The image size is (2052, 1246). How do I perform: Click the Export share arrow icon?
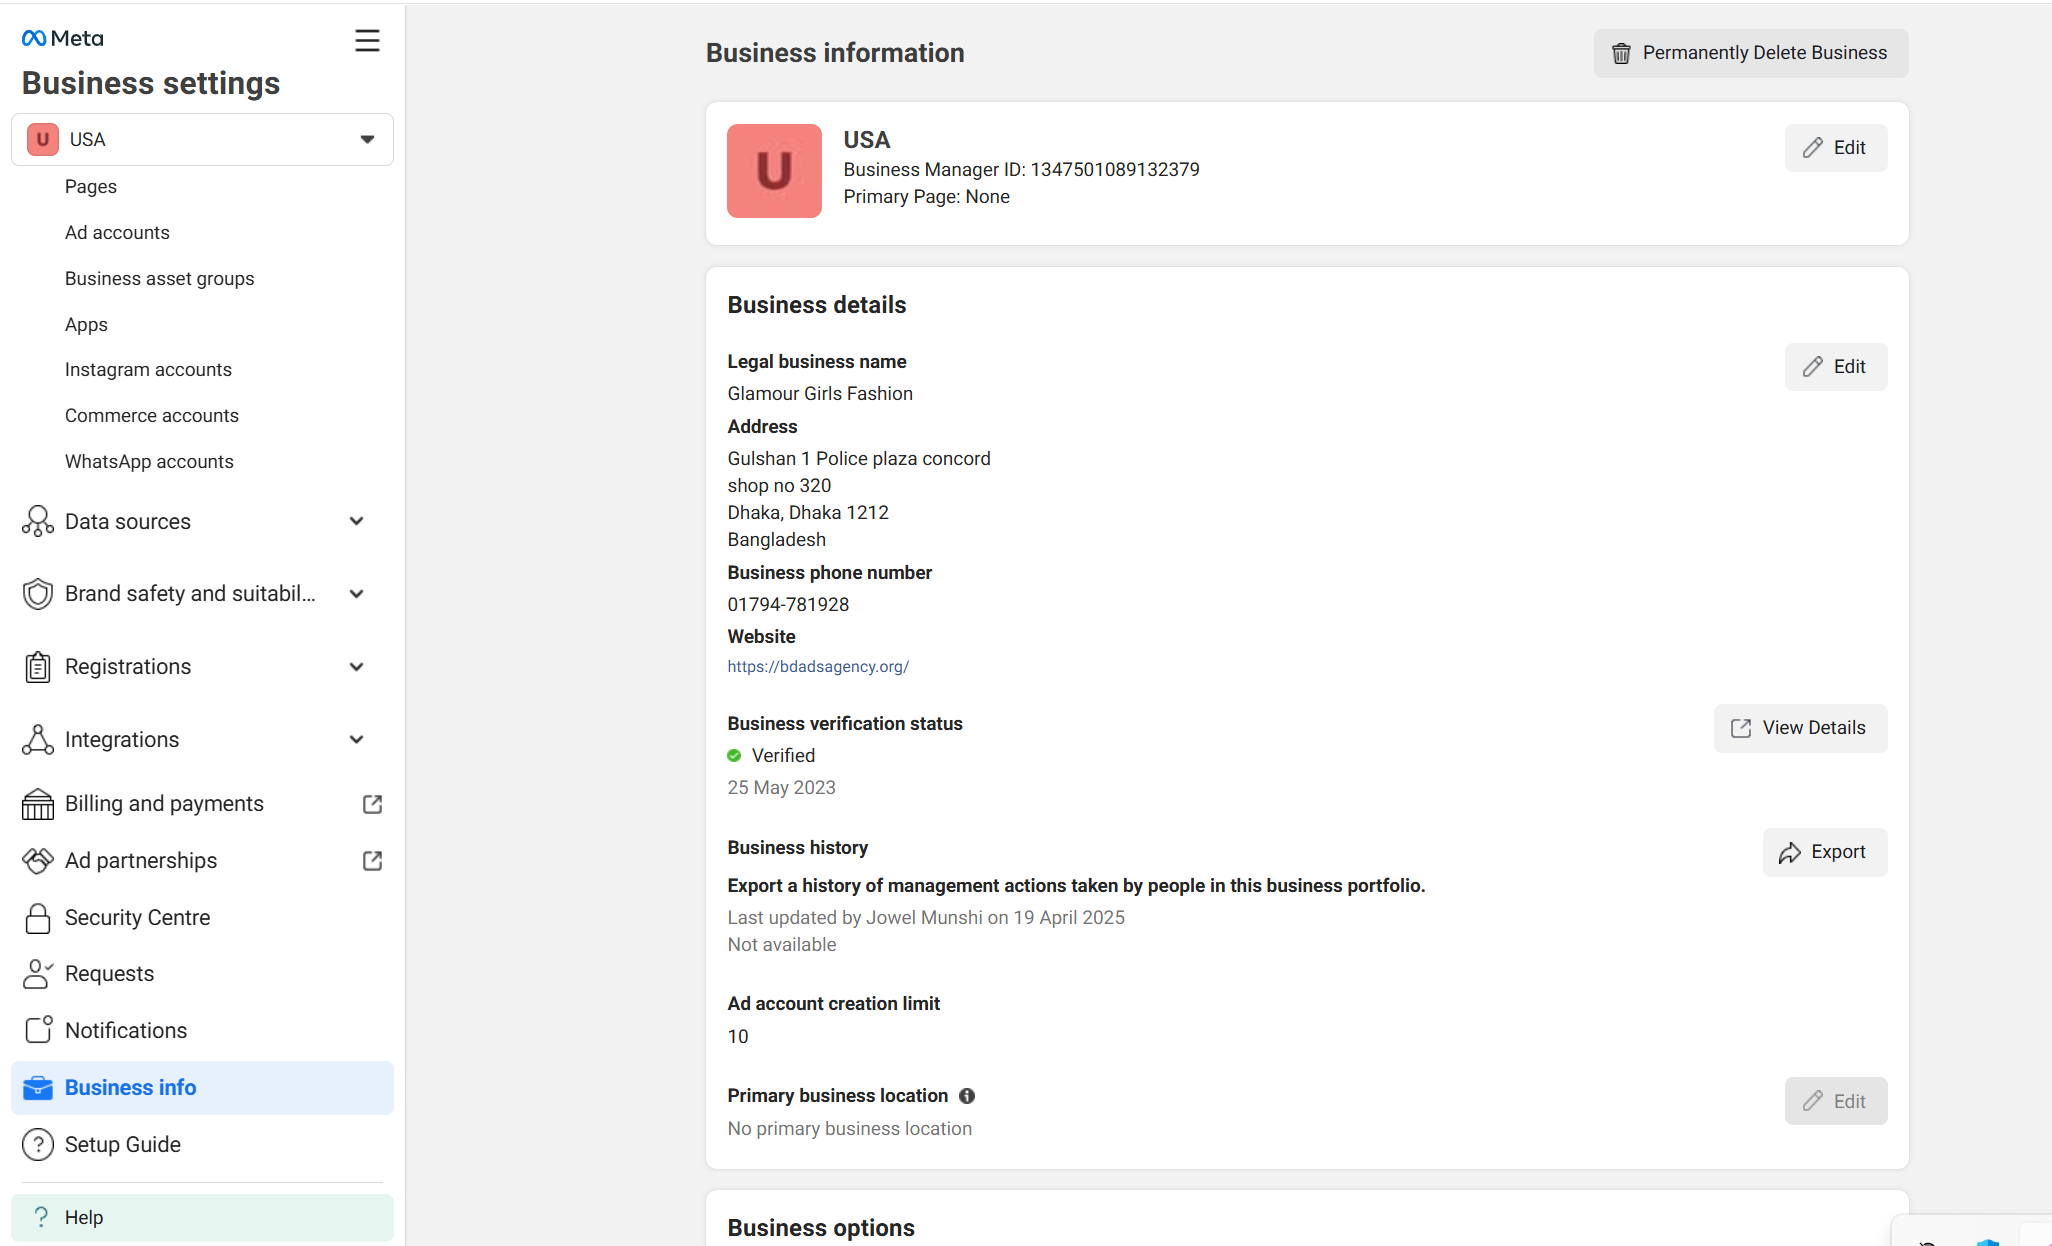(1790, 852)
